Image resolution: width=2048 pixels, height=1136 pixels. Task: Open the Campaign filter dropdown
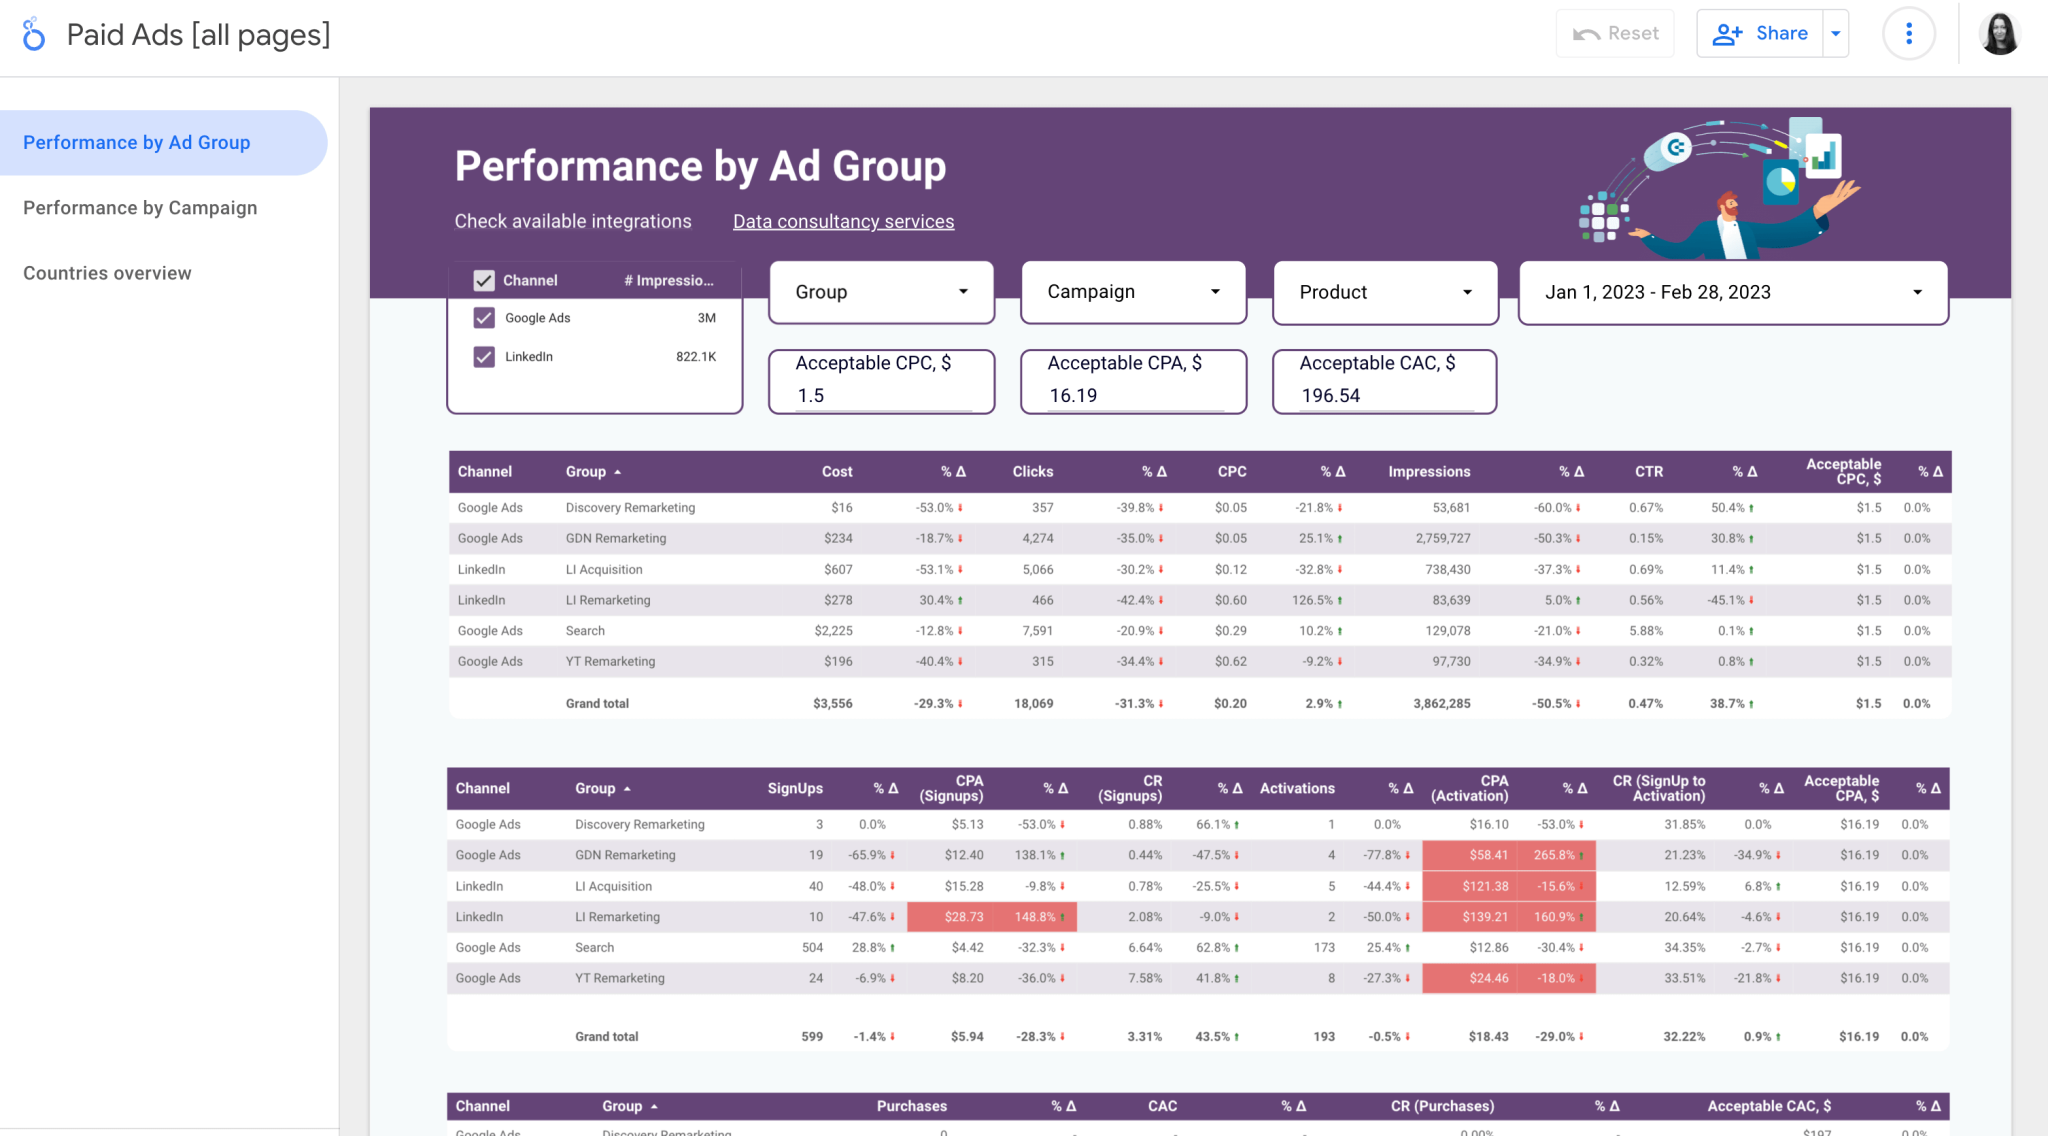coord(1132,292)
